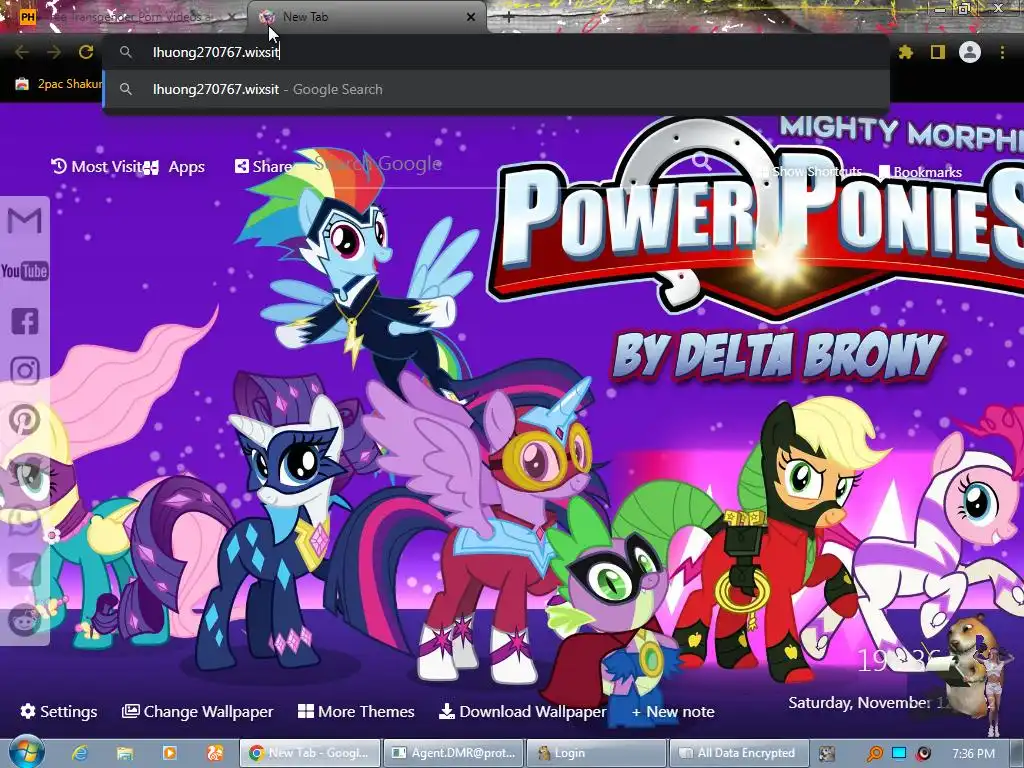This screenshot has height=768, width=1024.
Task: Switch to New Tab - Google taskbar window
Action: tap(310, 753)
